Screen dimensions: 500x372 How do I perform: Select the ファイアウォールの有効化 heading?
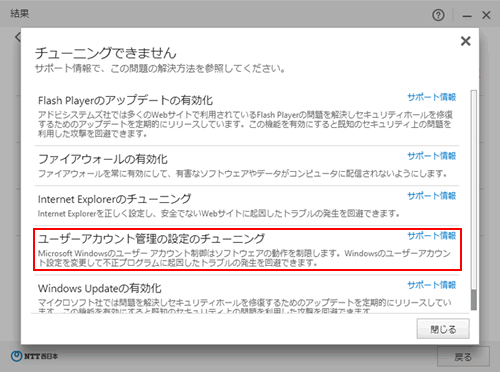103,159
